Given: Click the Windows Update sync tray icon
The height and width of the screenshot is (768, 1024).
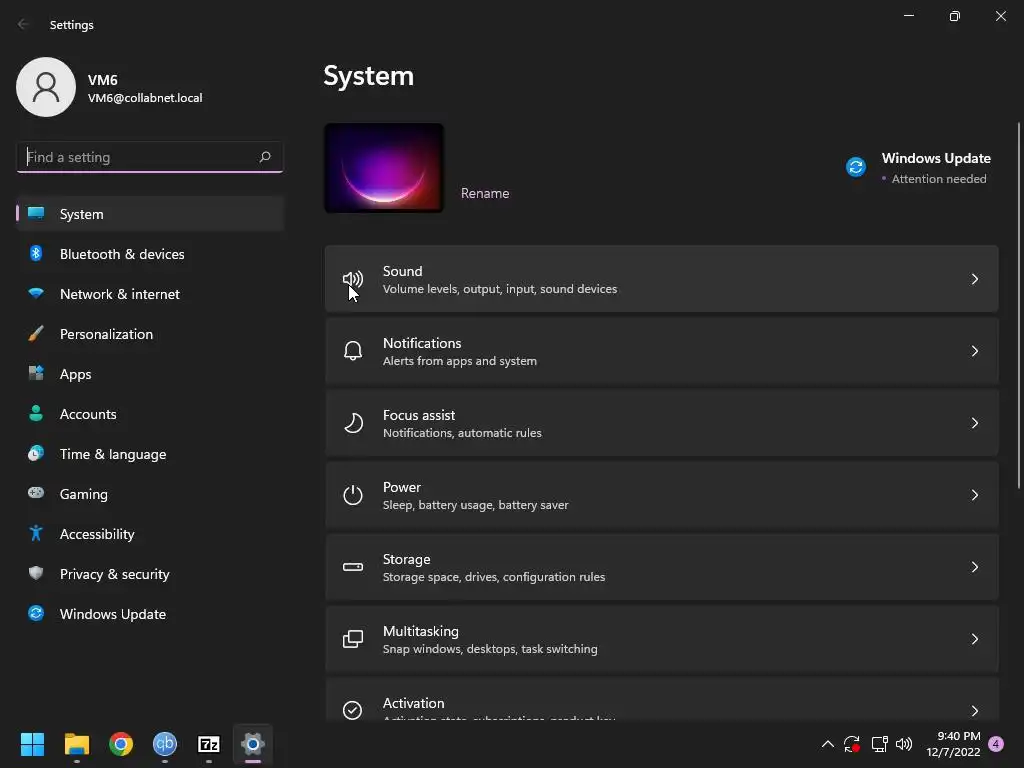Looking at the screenshot, I should pyautogui.click(x=852, y=744).
